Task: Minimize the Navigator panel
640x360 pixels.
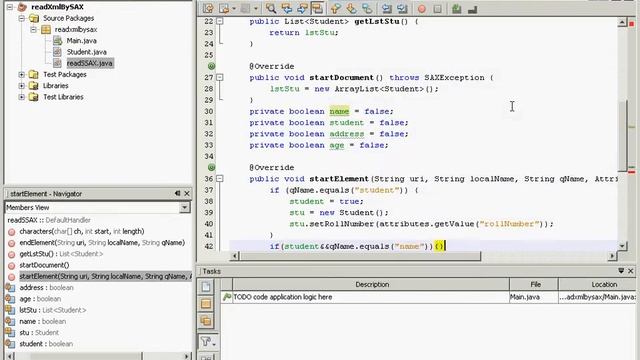Action: (178, 193)
